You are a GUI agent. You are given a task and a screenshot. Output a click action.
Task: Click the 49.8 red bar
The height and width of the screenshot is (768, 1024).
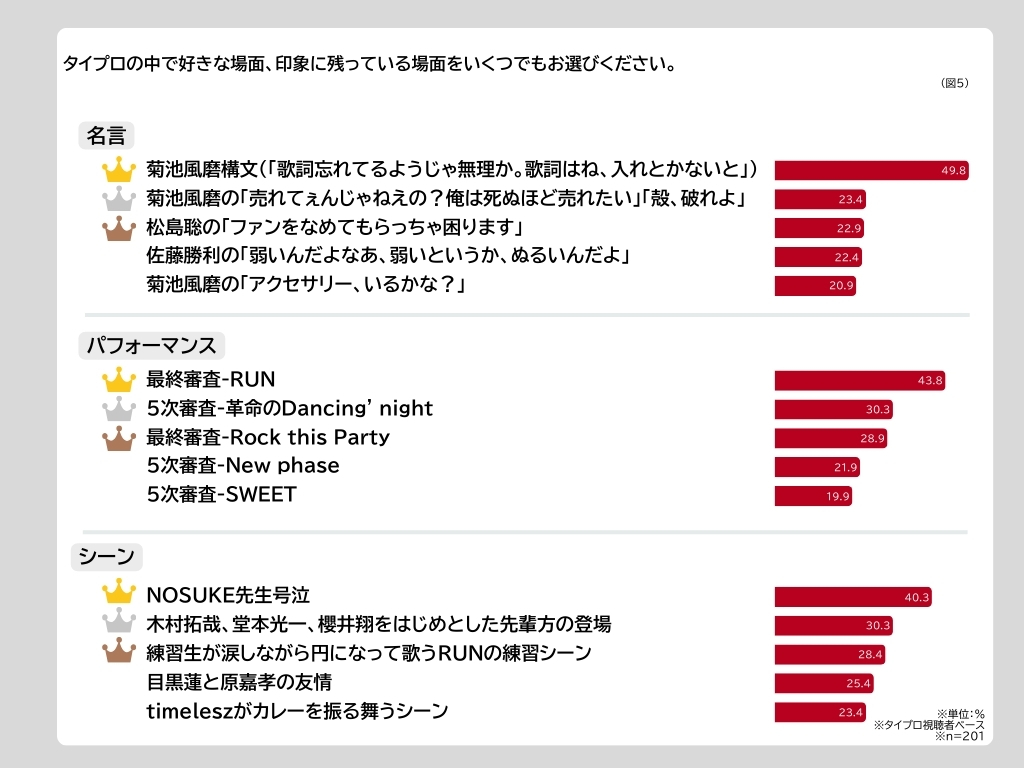point(871,170)
